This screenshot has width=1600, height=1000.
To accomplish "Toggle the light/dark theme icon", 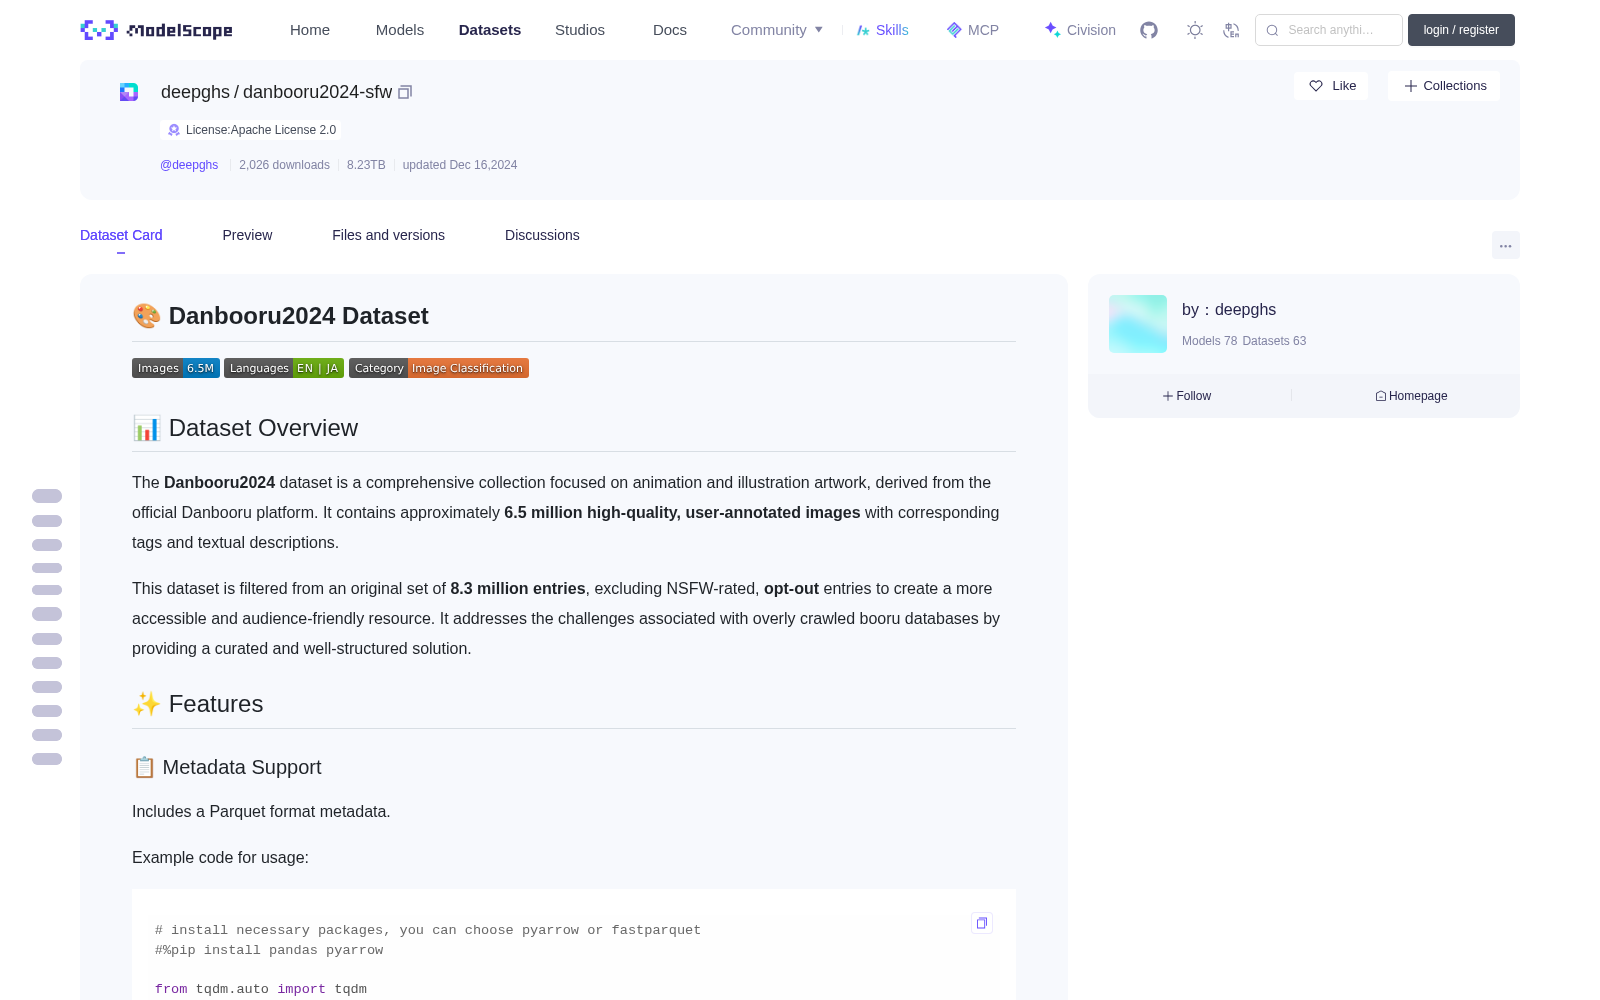I will 1195,30.
